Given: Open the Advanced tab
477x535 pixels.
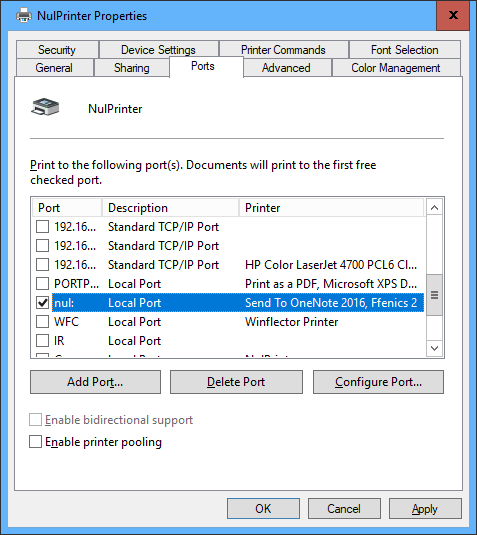Looking at the screenshot, I should pyautogui.click(x=286, y=68).
